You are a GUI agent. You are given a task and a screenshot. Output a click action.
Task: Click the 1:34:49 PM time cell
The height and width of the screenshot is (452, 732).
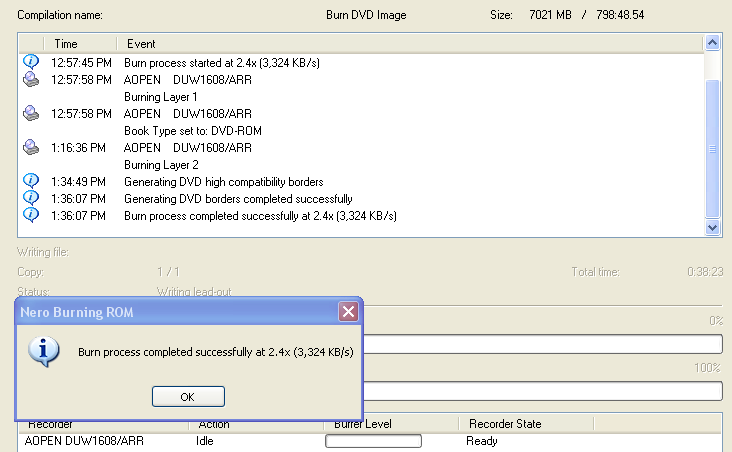coord(78,182)
